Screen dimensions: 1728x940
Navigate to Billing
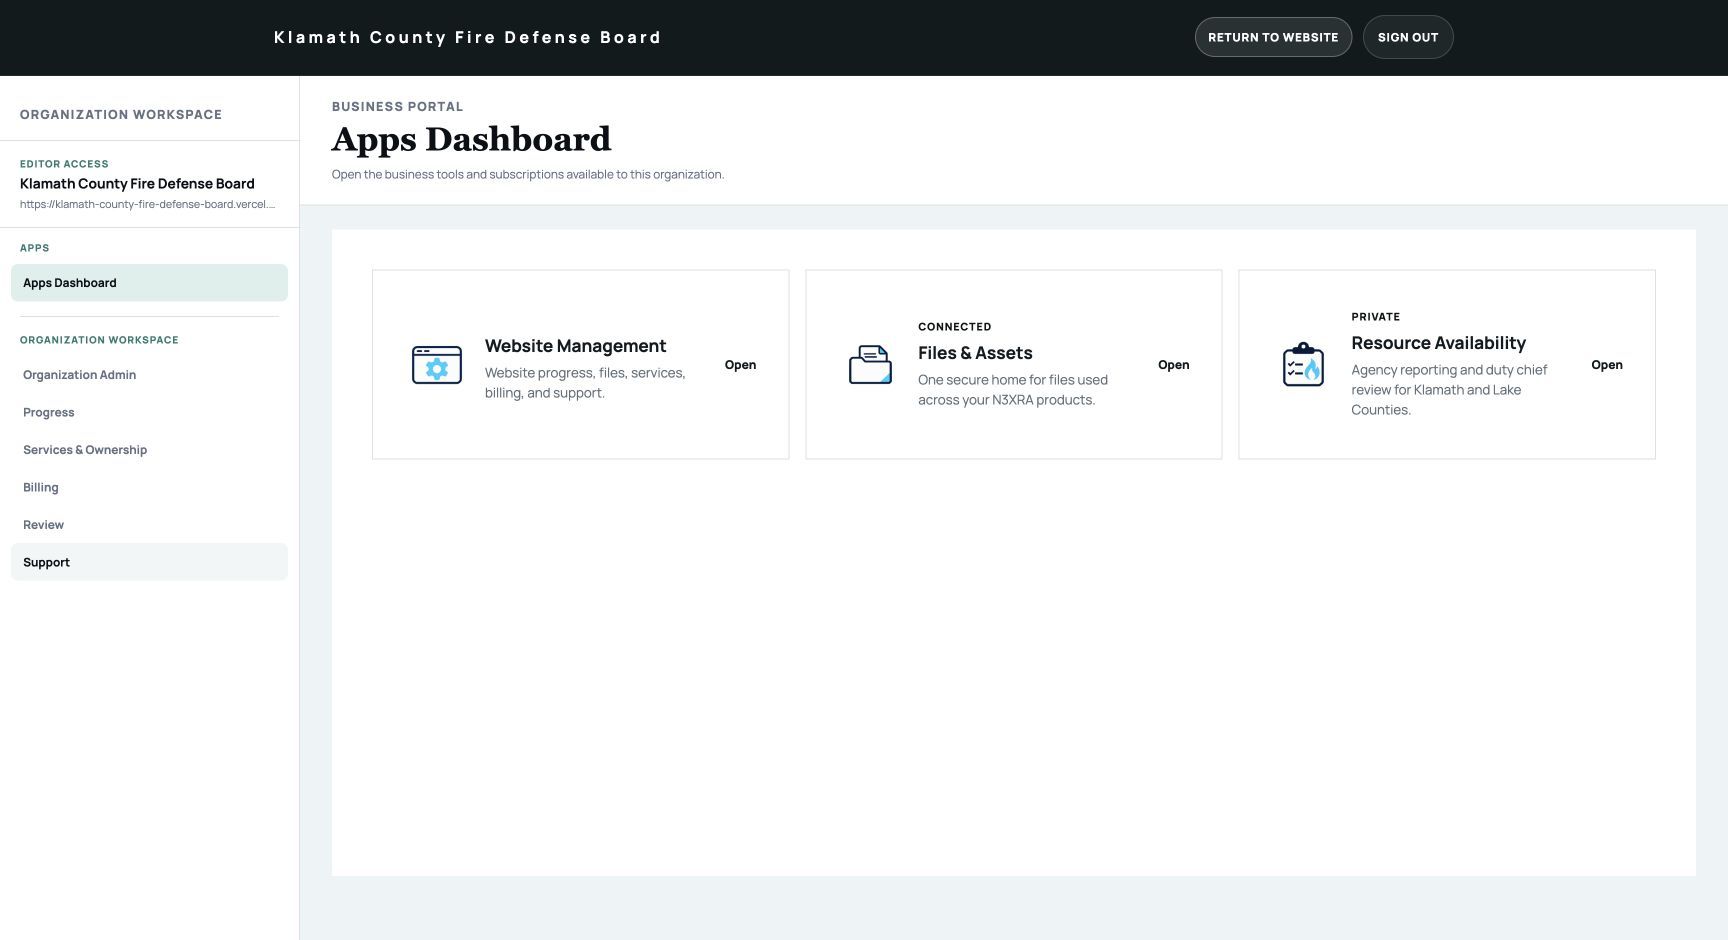point(149,487)
